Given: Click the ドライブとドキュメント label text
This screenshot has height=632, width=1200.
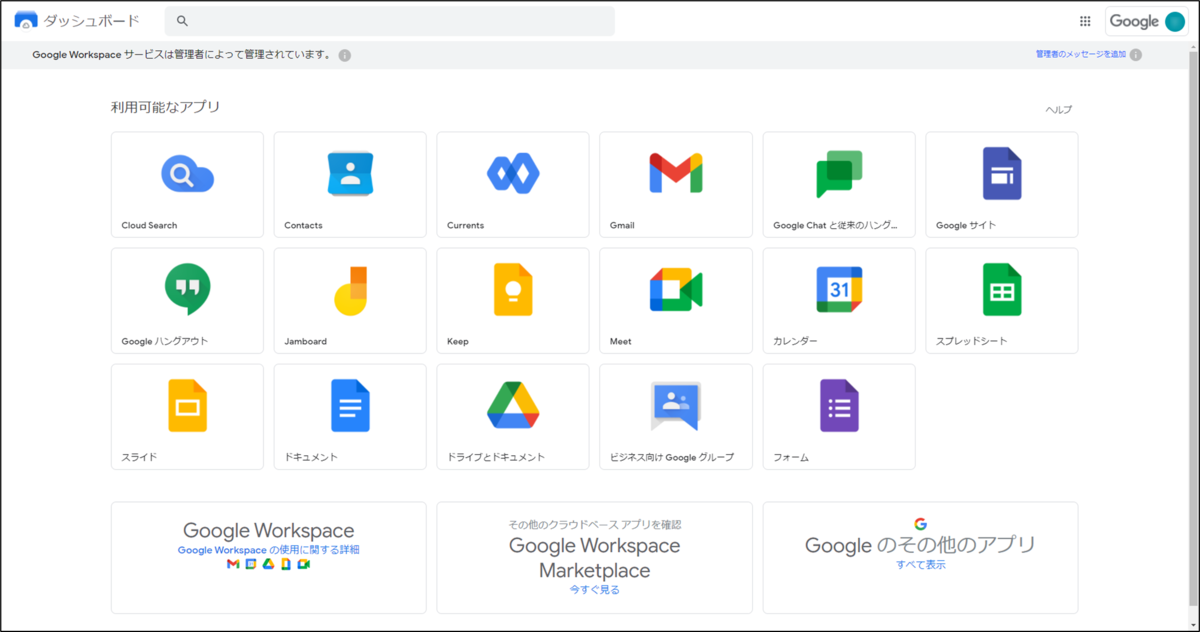Looking at the screenshot, I should (x=496, y=457).
